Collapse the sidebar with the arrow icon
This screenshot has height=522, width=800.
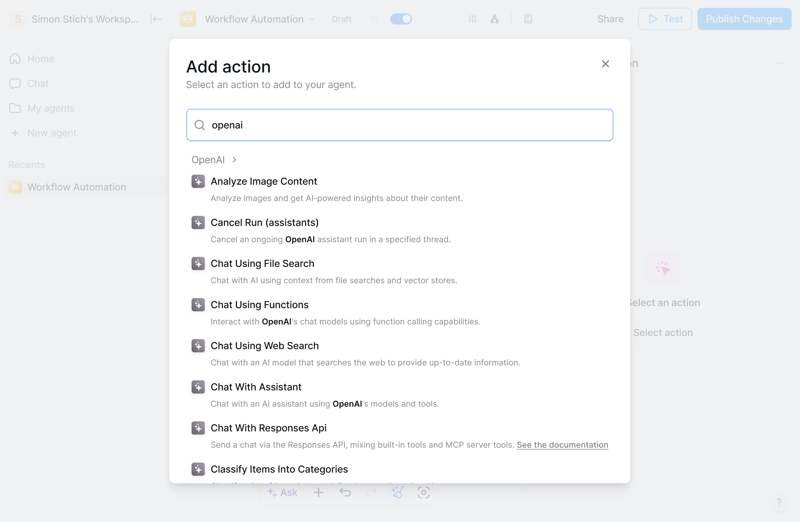point(156,19)
